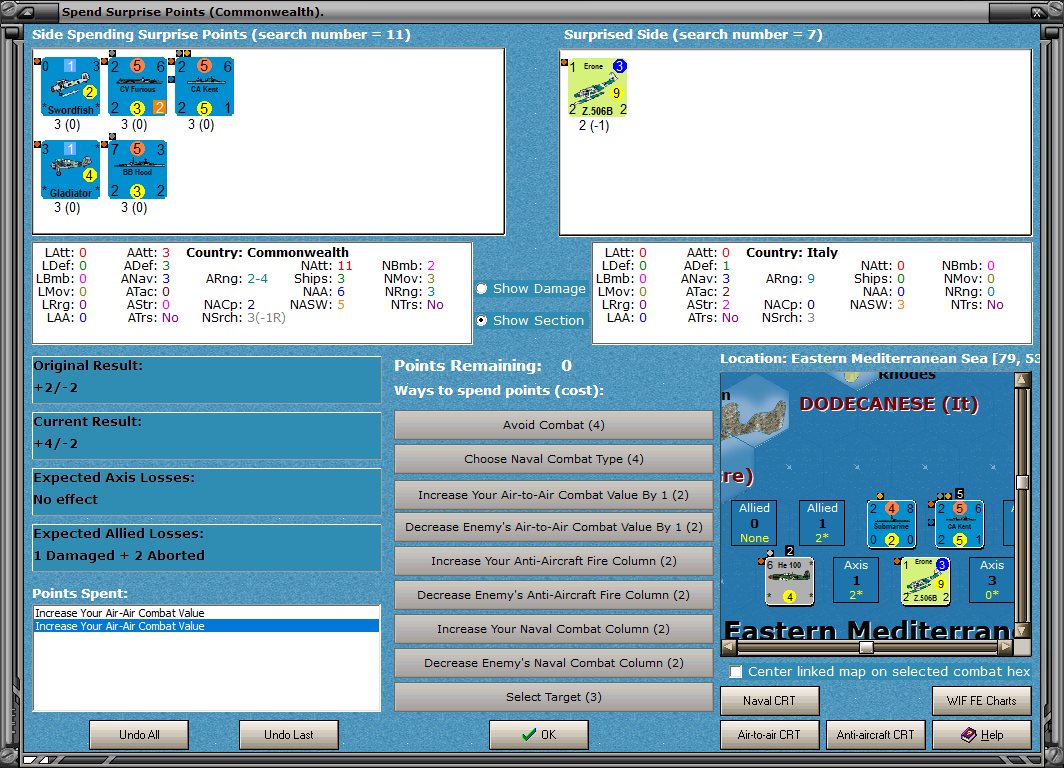Image resolution: width=1064 pixels, height=768 pixels.
Task: Open the window system menu icon
Action: tap(24, 12)
